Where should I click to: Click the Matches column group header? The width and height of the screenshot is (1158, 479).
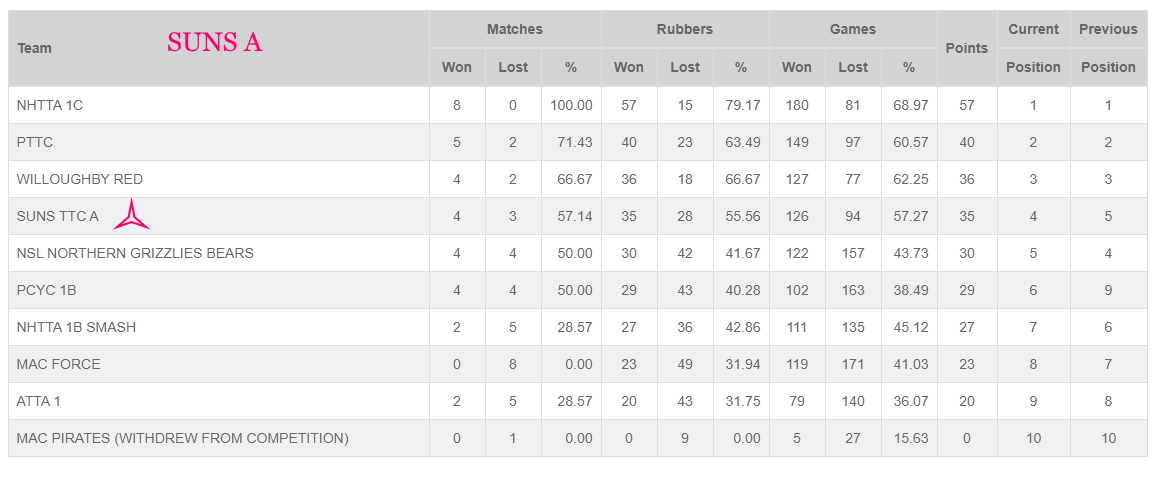coord(515,30)
